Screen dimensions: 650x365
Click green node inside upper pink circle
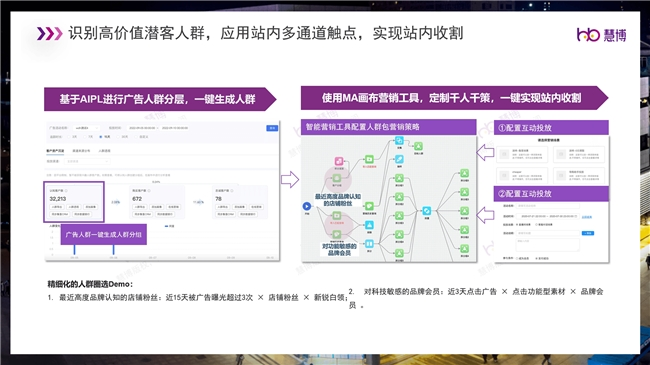click(337, 178)
